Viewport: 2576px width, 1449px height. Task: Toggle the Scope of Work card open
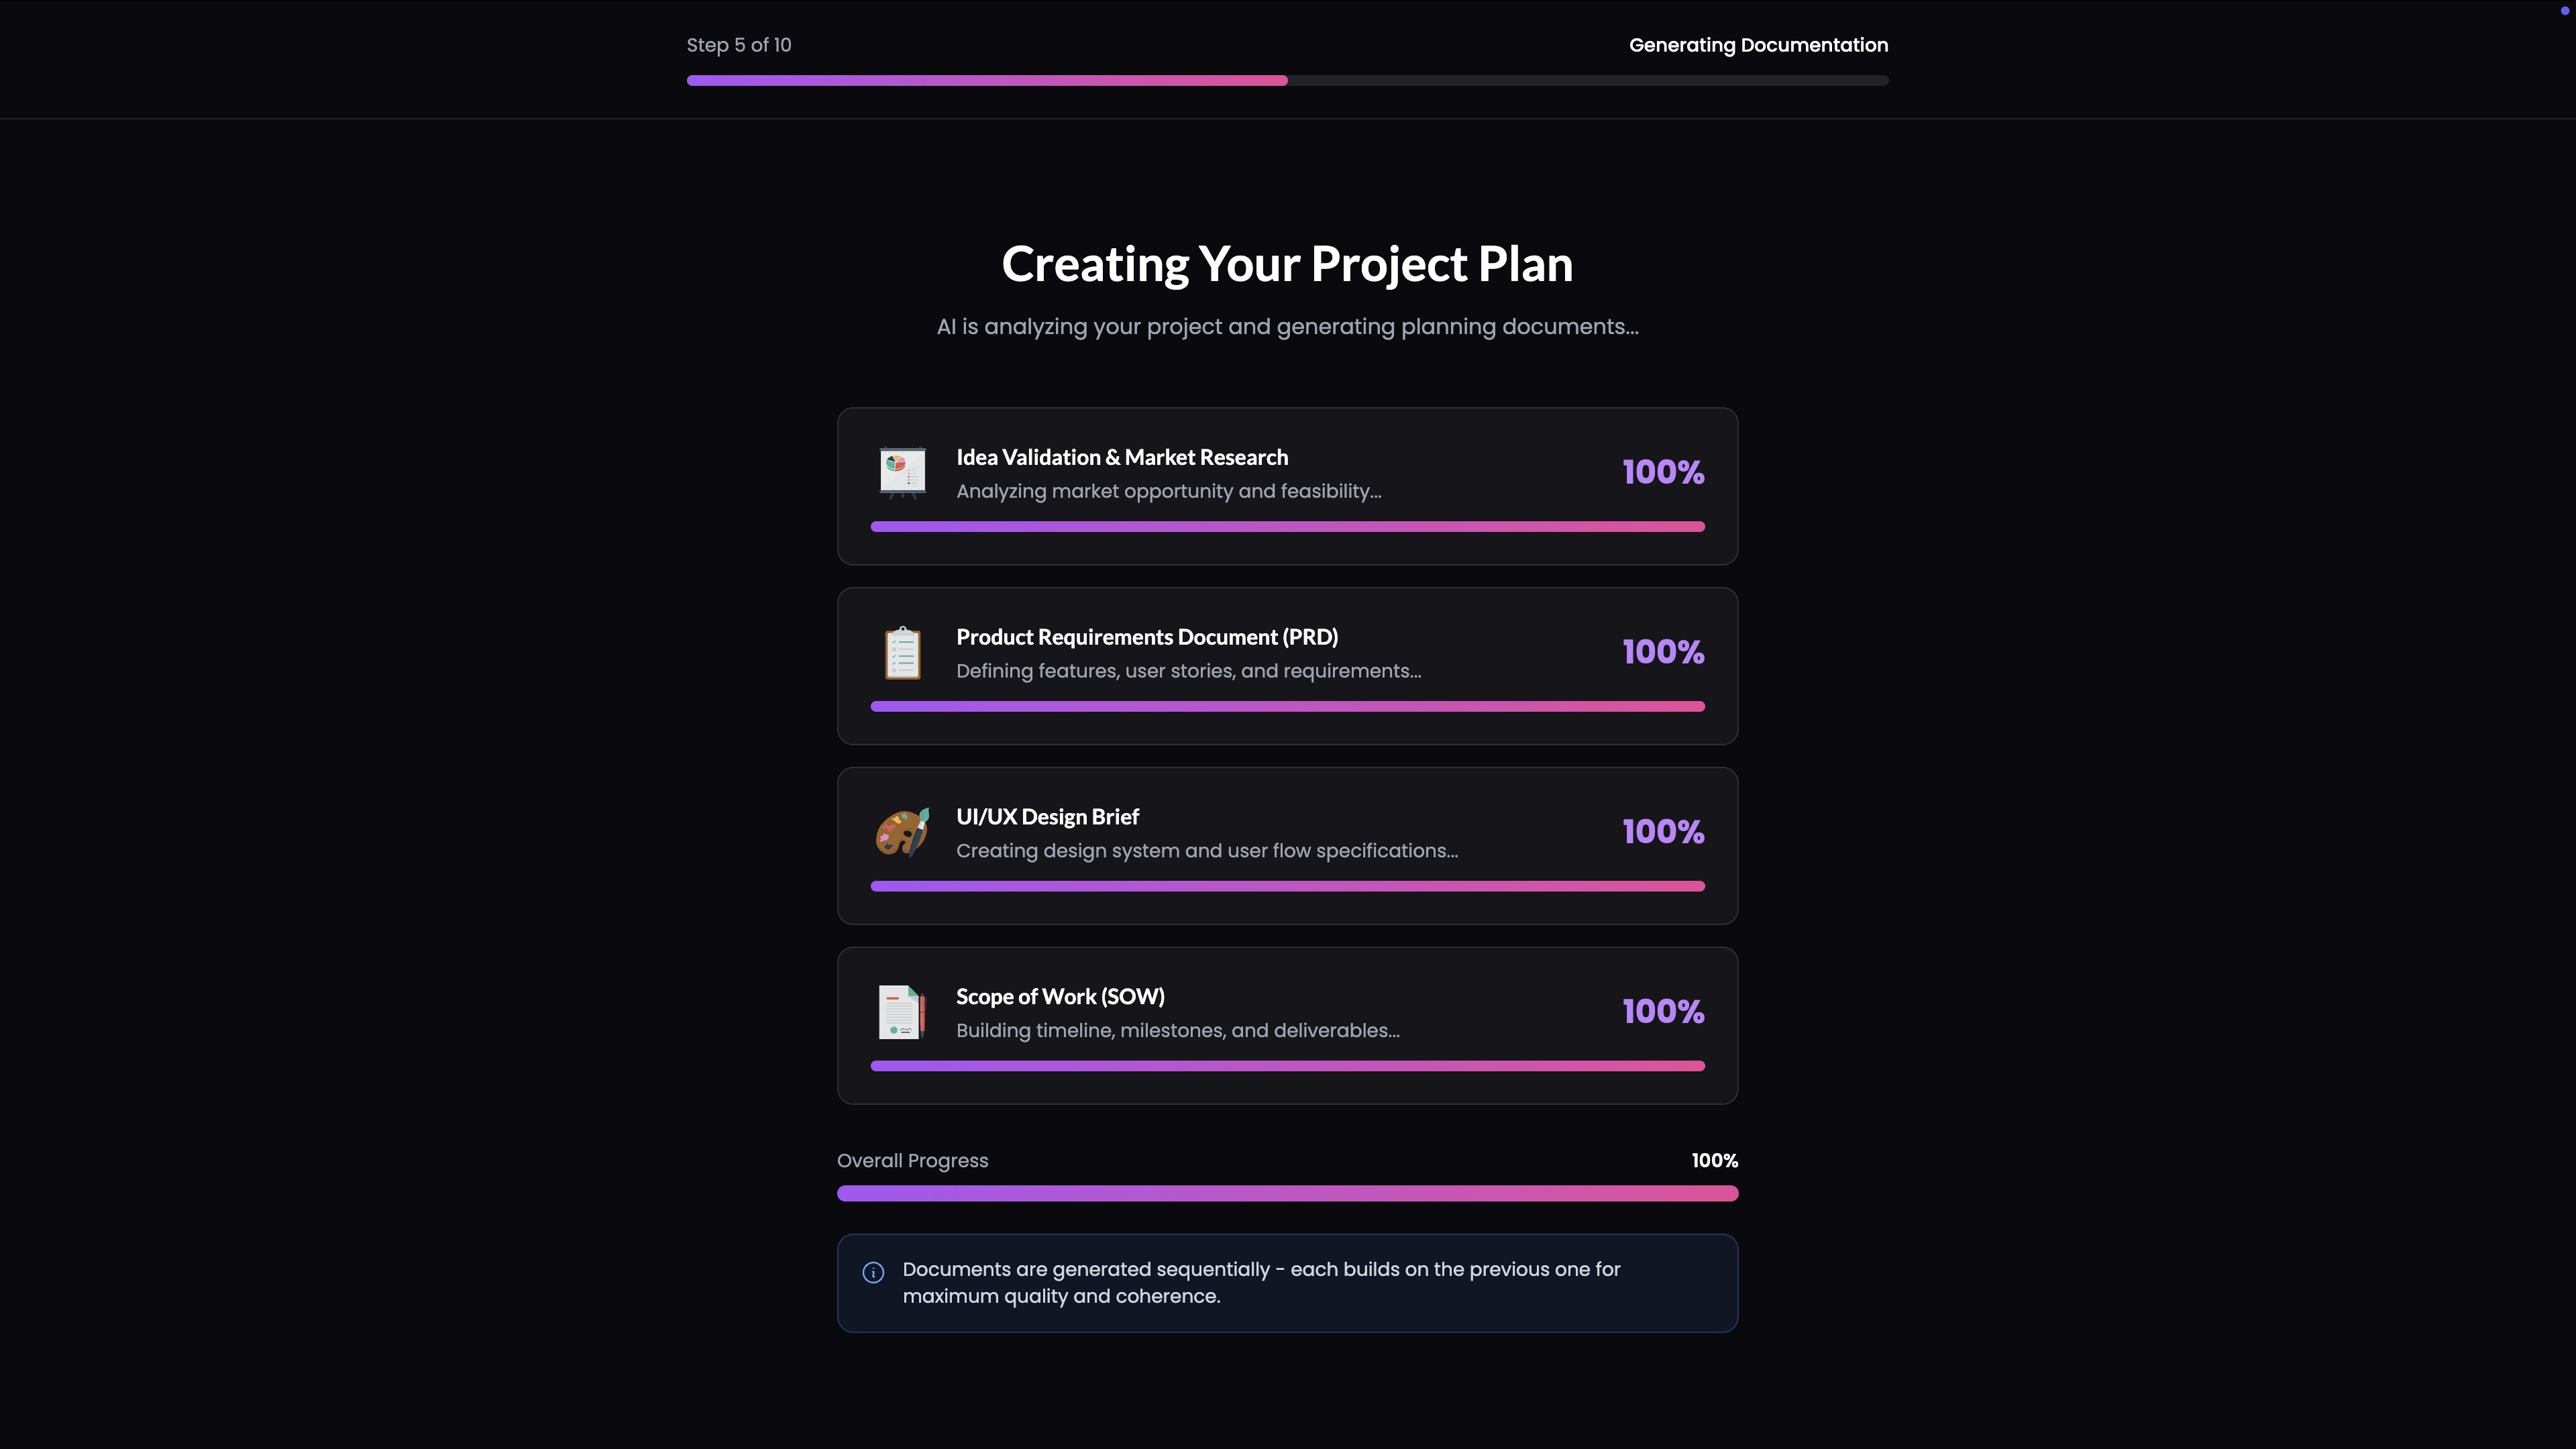(1288, 1026)
